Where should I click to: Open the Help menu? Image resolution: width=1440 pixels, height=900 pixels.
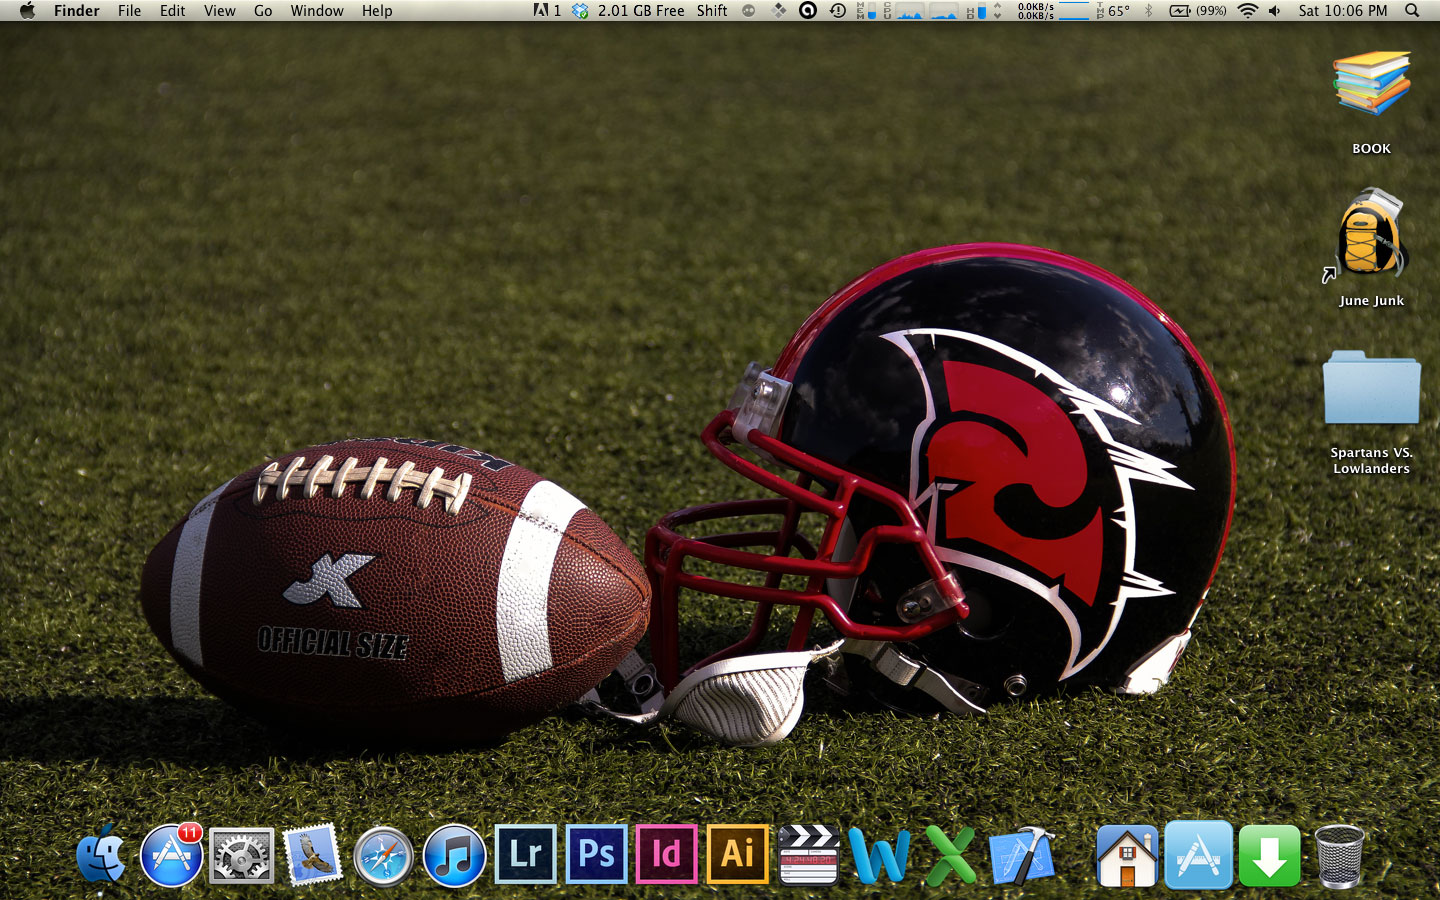coord(377,11)
